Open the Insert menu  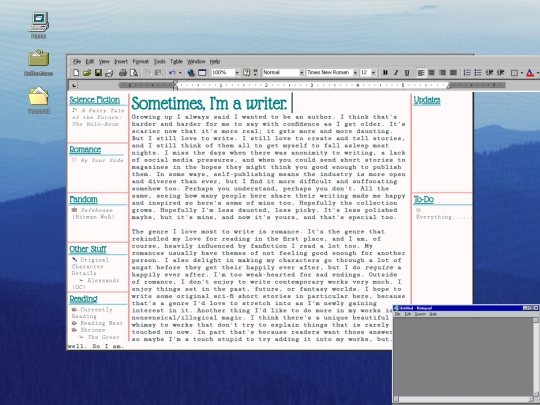click(121, 62)
